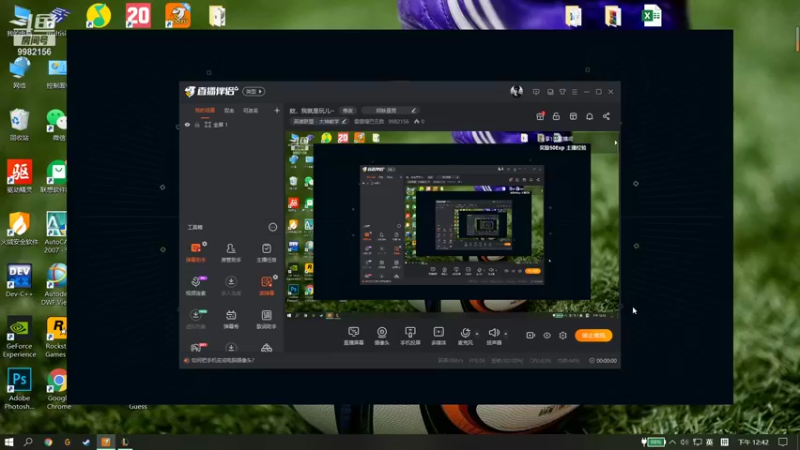
Task: Collapse the 工具箱 panel with the round button
Action: tap(272, 227)
